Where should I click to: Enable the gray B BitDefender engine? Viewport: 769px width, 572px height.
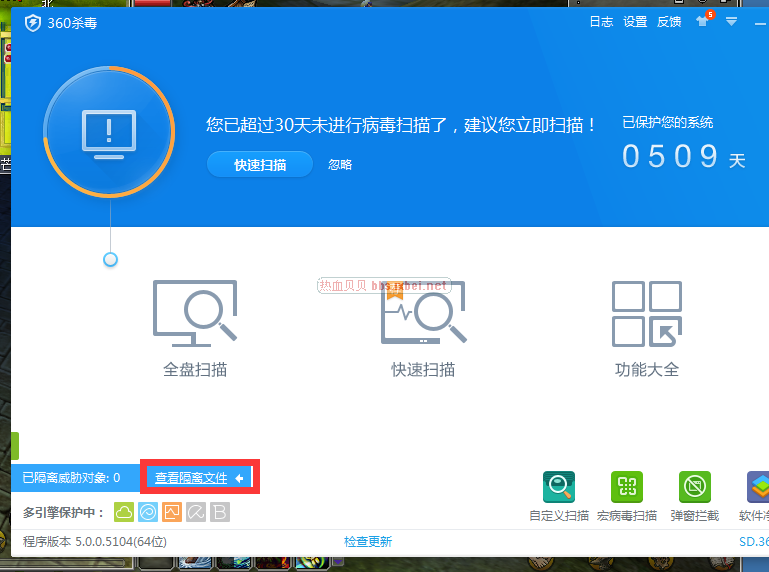pos(220,512)
